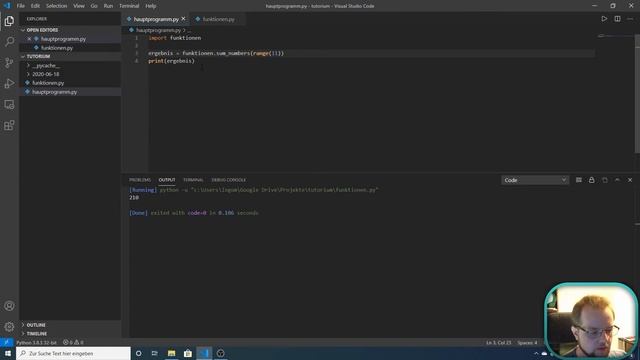
Task: Open the Terminal menu
Action: coord(129,6)
